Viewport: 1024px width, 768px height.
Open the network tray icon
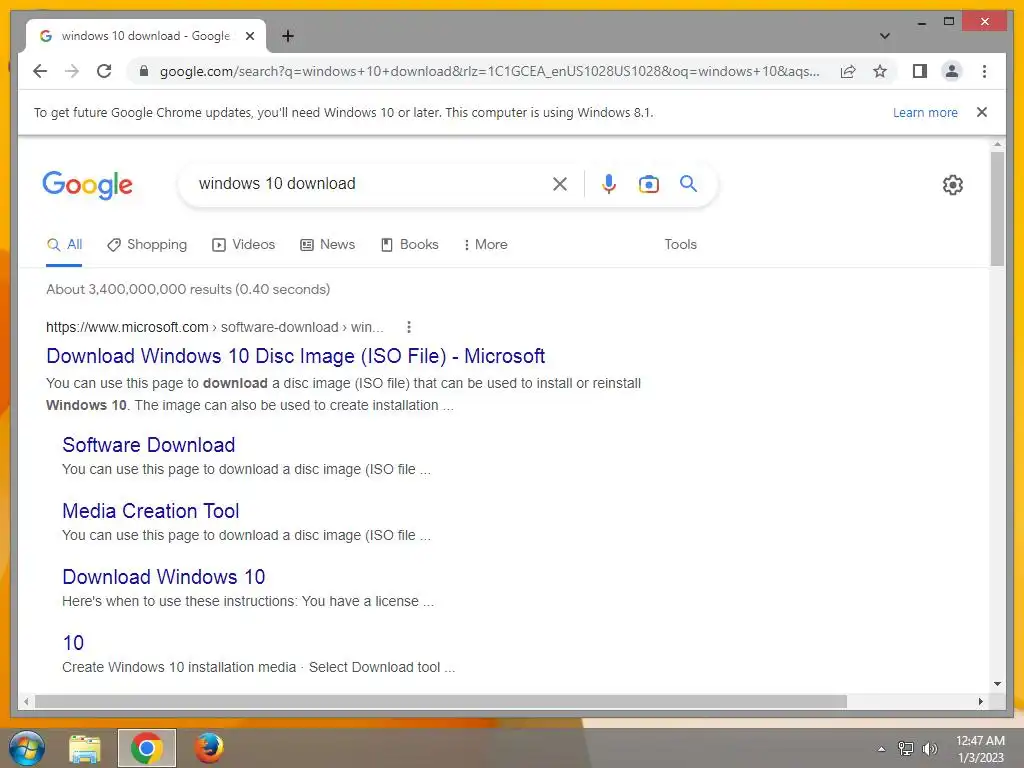[905, 749]
